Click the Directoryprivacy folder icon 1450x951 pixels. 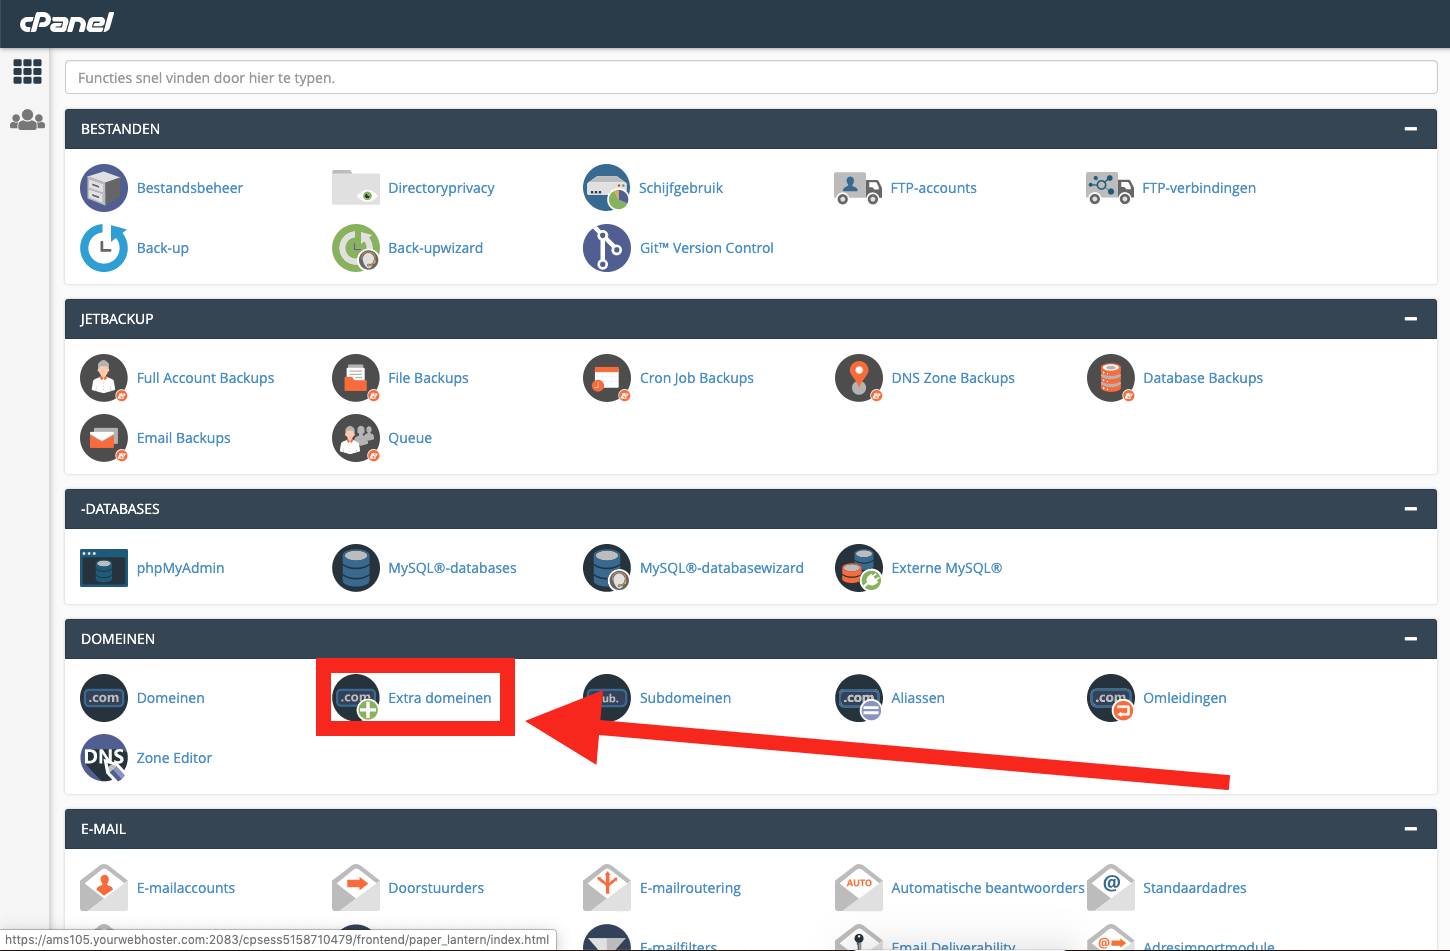tap(356, 188)
